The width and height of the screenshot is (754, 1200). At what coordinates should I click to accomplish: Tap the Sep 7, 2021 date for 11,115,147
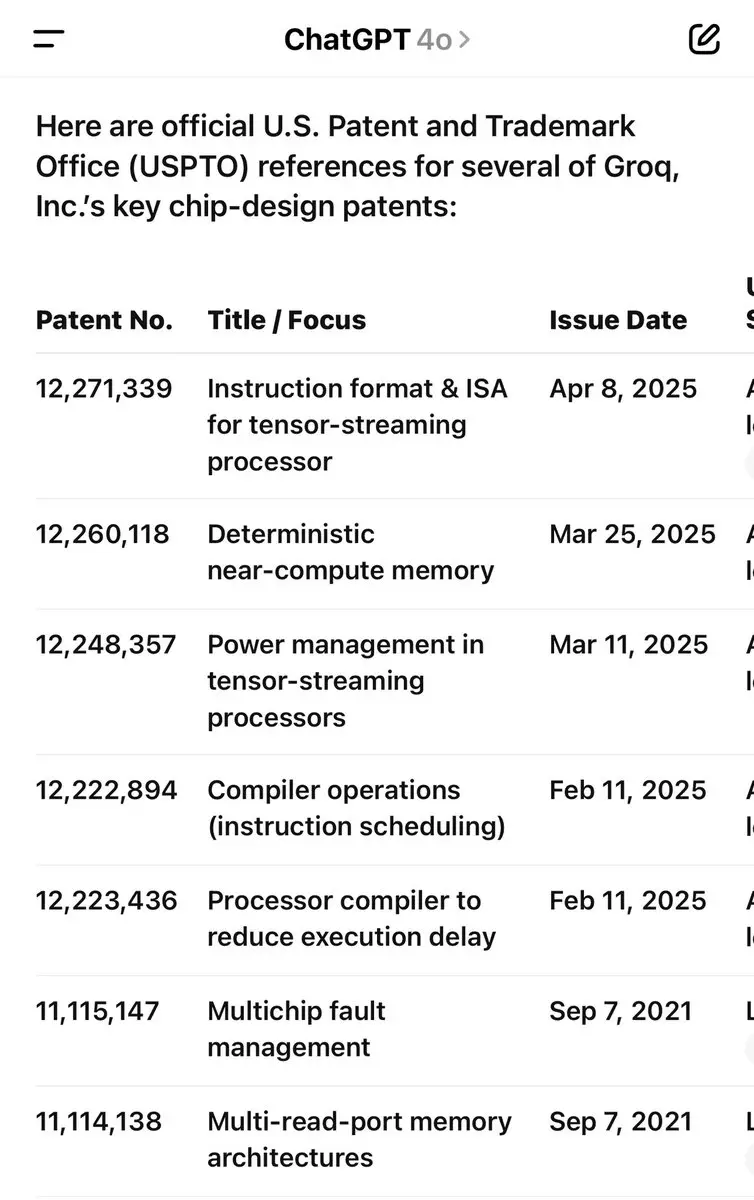coord(620,1011)
